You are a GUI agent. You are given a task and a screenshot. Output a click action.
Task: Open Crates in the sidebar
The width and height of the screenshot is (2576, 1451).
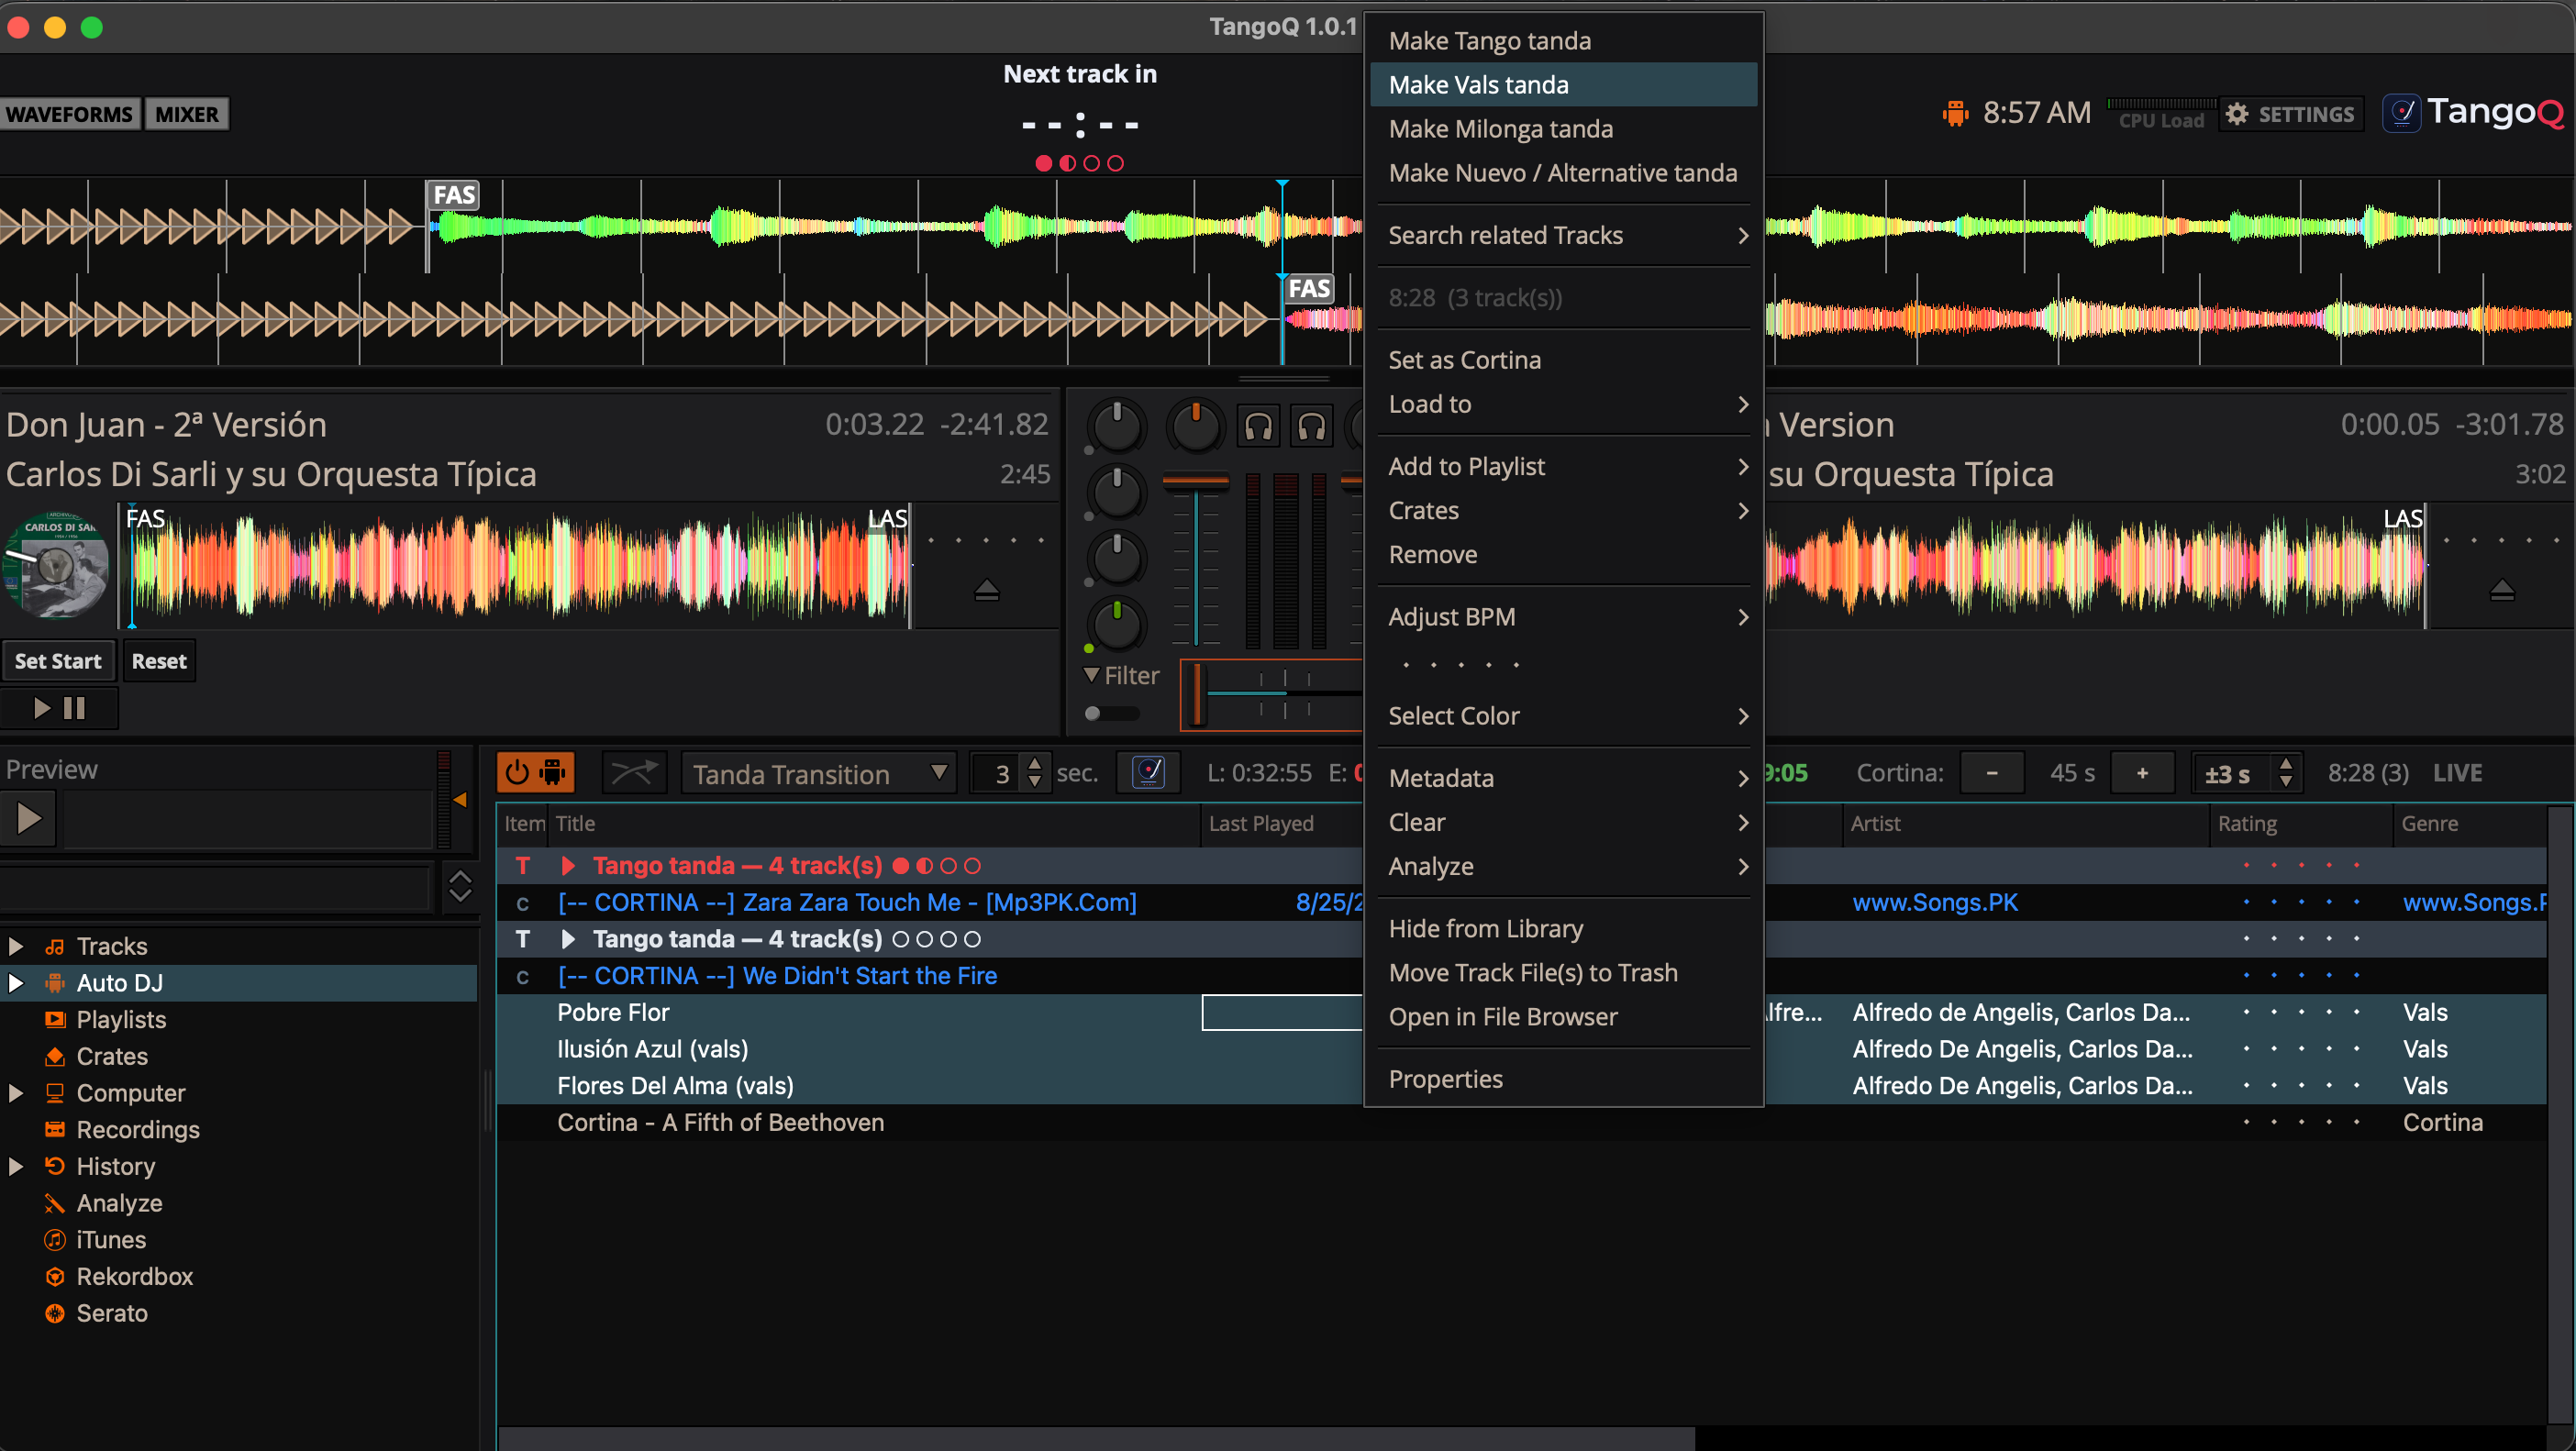pyautogui.click(x=112, y=1056)
